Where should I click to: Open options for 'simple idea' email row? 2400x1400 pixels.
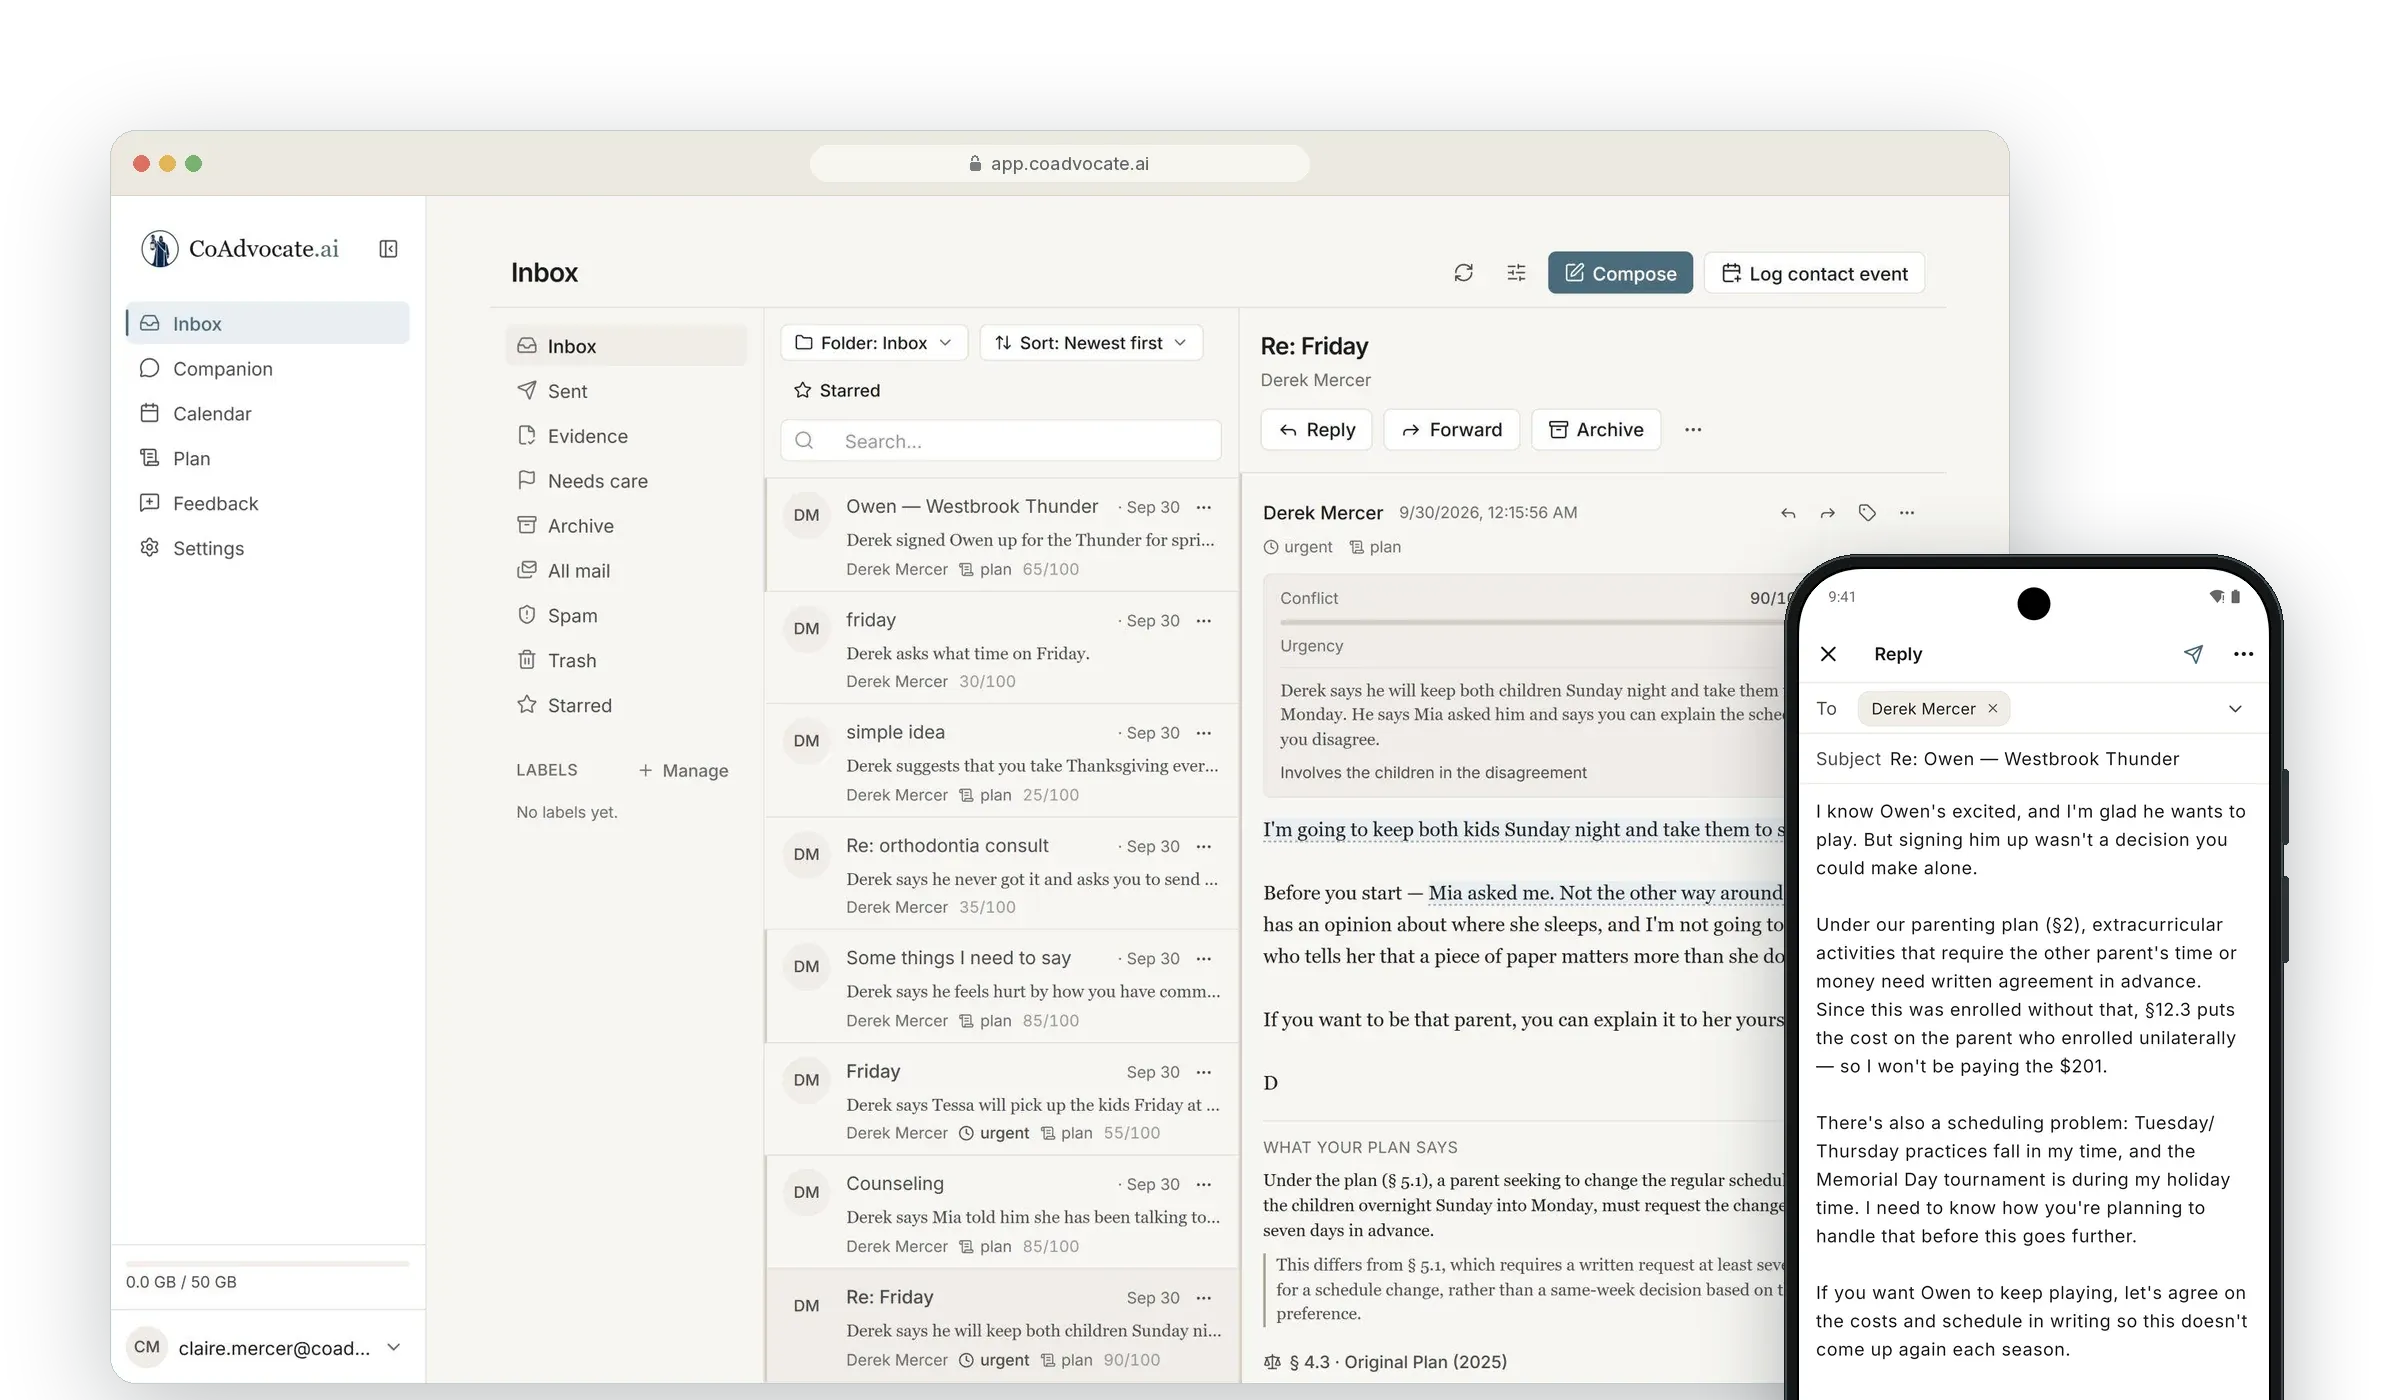[1204, 734]
